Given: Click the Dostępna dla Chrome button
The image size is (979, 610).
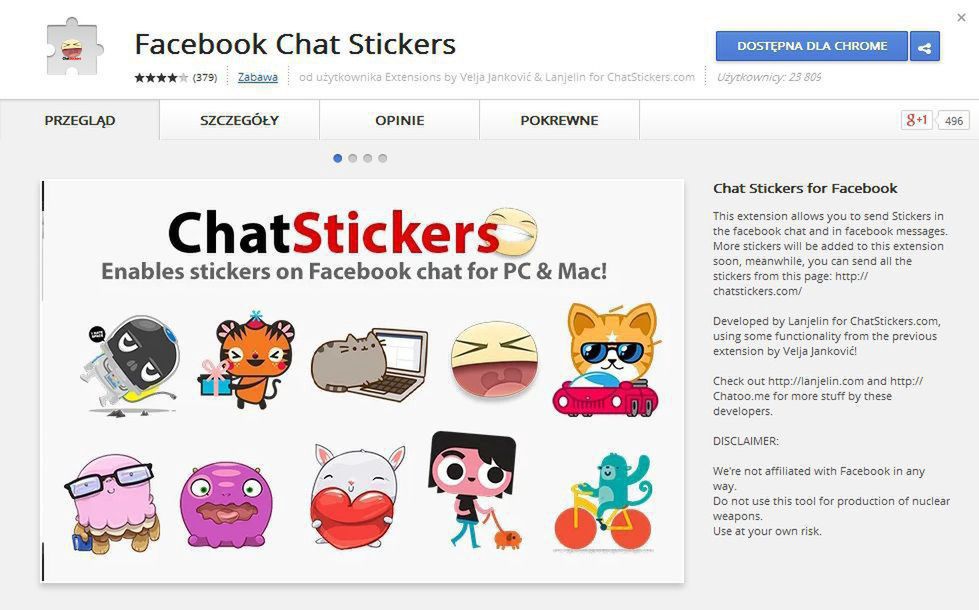Looking at the screenshot, I should (x=812, y=46).
